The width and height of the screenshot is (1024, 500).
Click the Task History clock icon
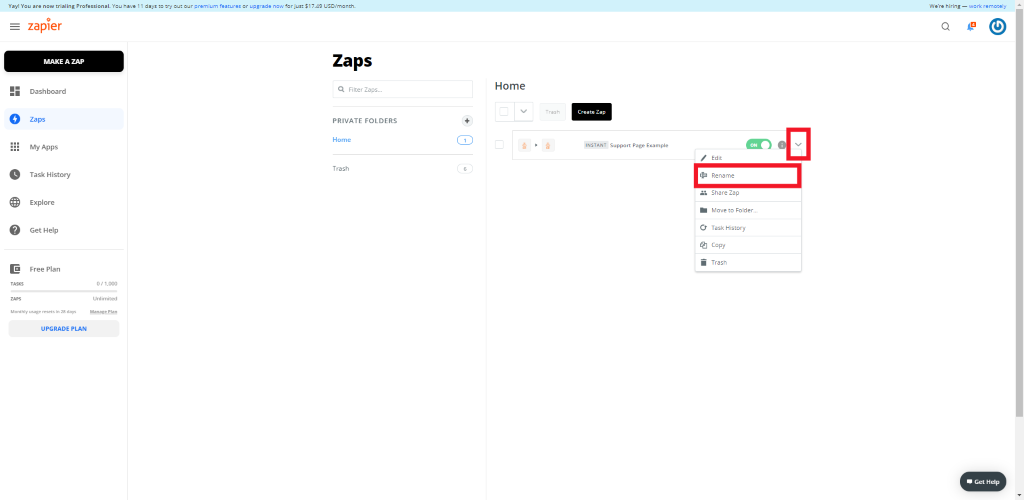(15, 175)
